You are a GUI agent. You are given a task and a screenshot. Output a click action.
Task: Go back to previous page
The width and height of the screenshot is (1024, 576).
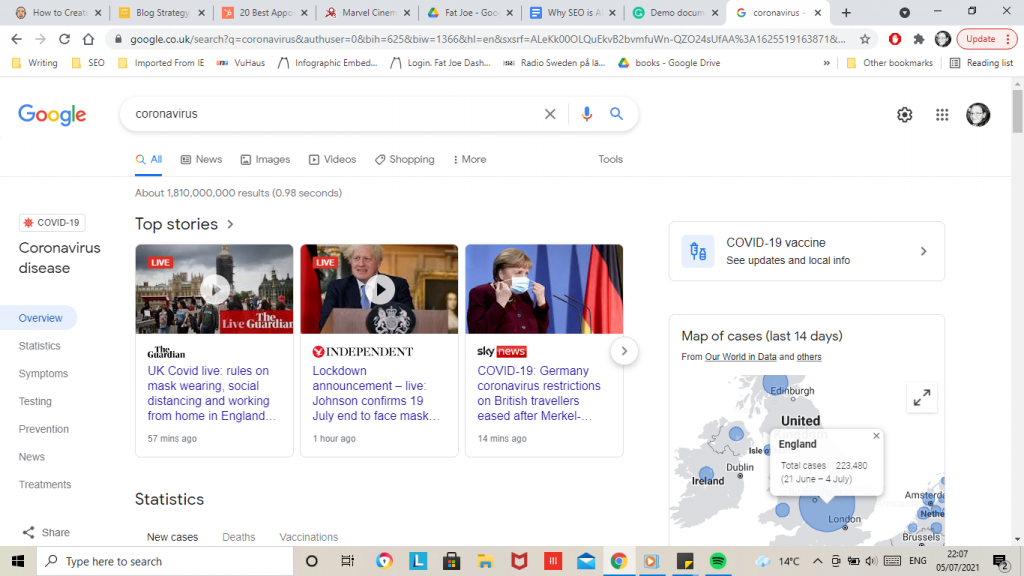click(16, 39)
